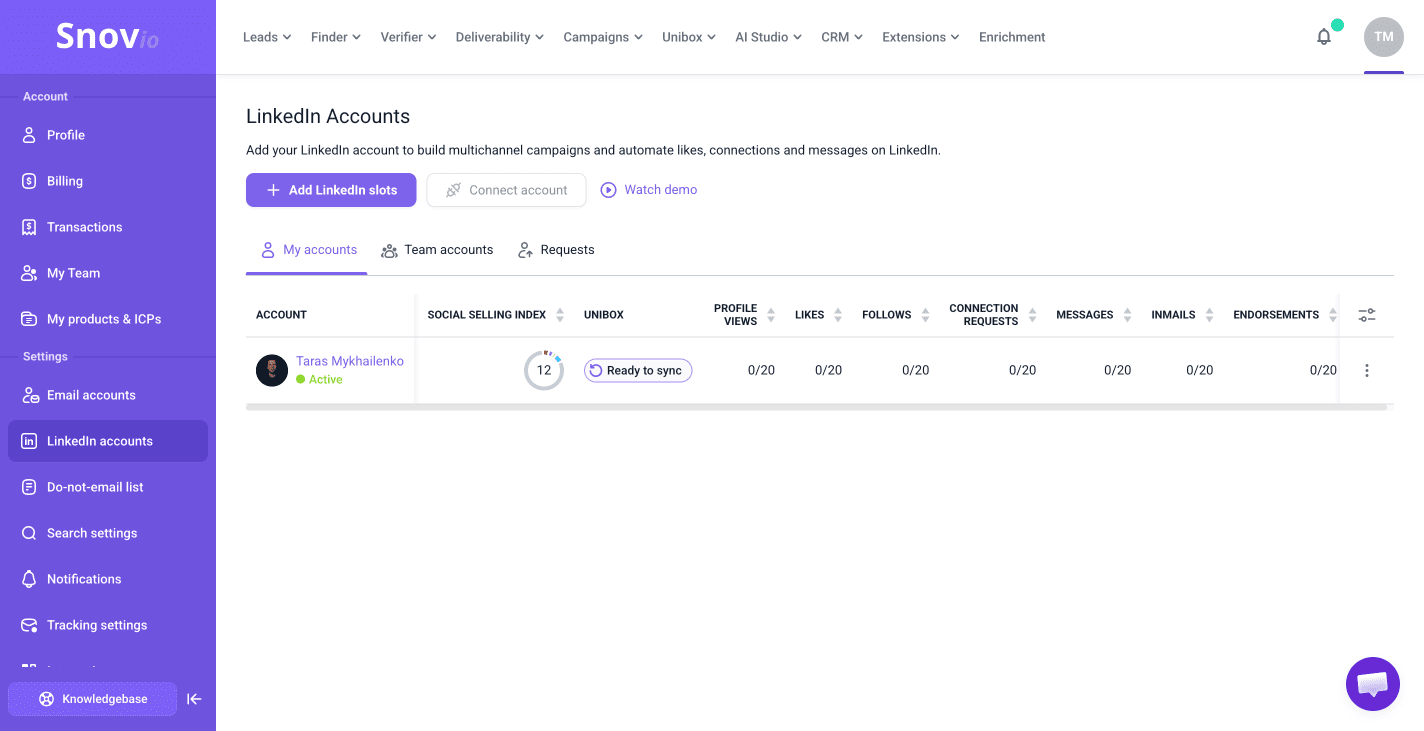The image size is (1424, 731).
Task: Click the TM user avatar
Action: 1383,37
